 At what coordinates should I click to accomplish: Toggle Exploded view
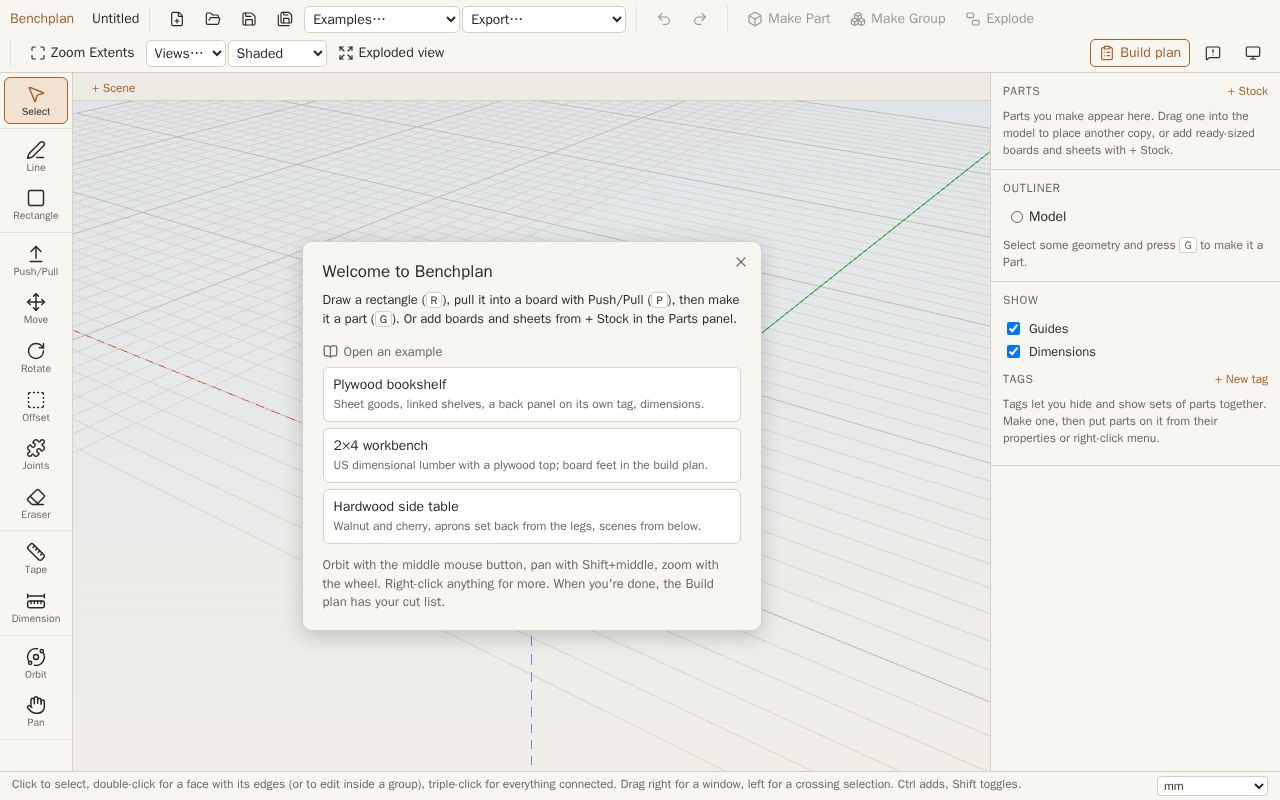coord(391,53)
